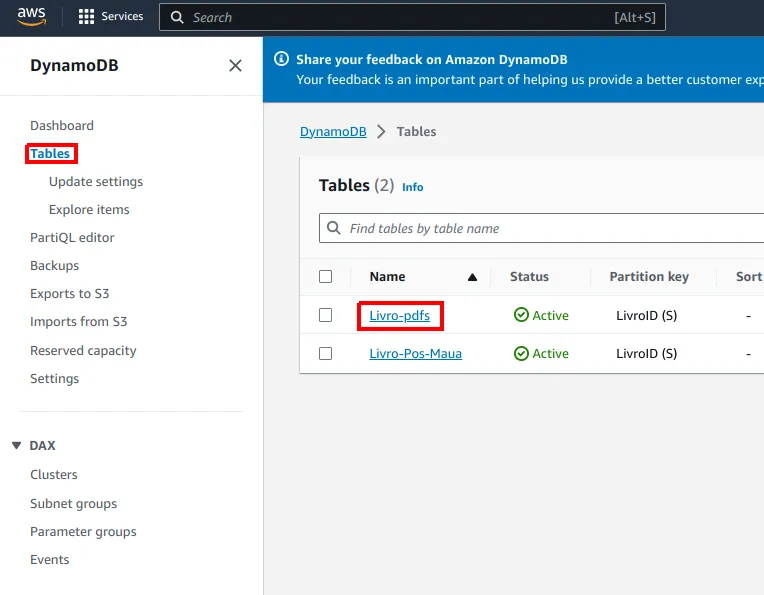Go to PartiQL editor in sidebar
Screen dimensions: 764x595
pyautogui.click(x=72, y=237)
